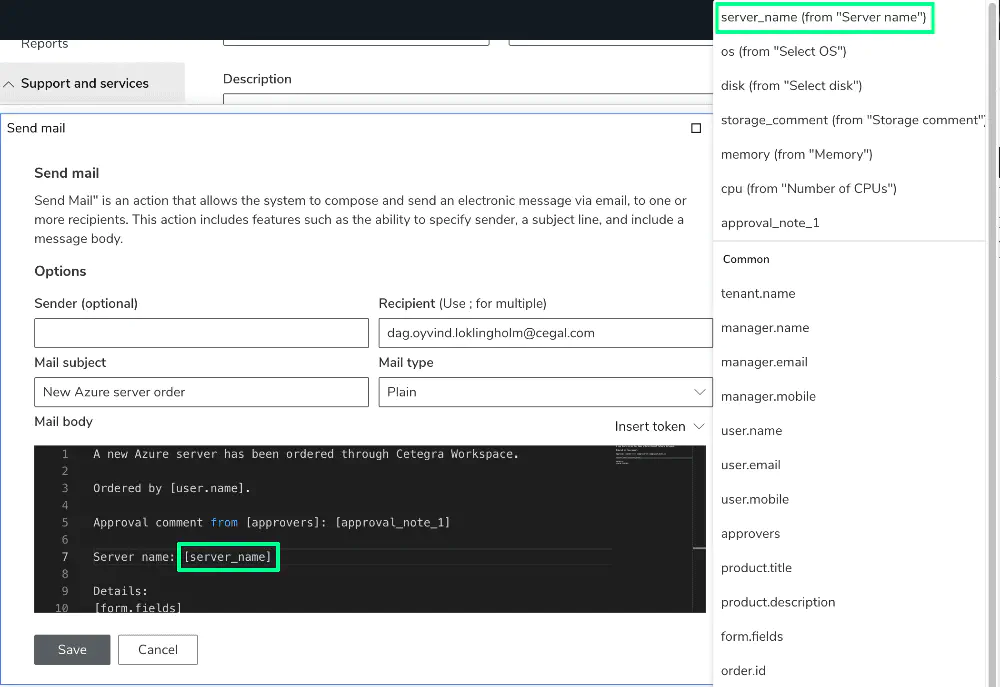
Task: Select the order.id token at the bottom
Action: (x=743, y=670)
